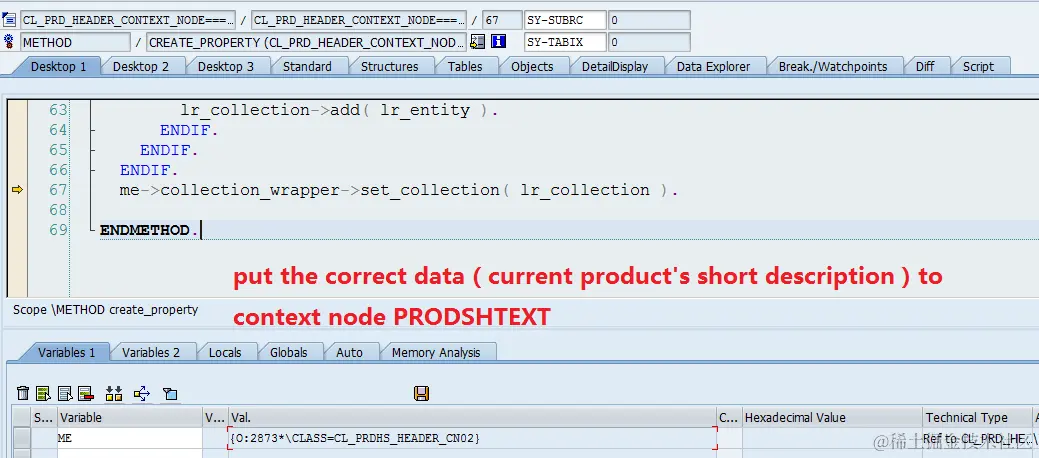Click the SY-TABIX value field showing 0
The width and height of the screenshot is (1039, 458).
(649, 42)
